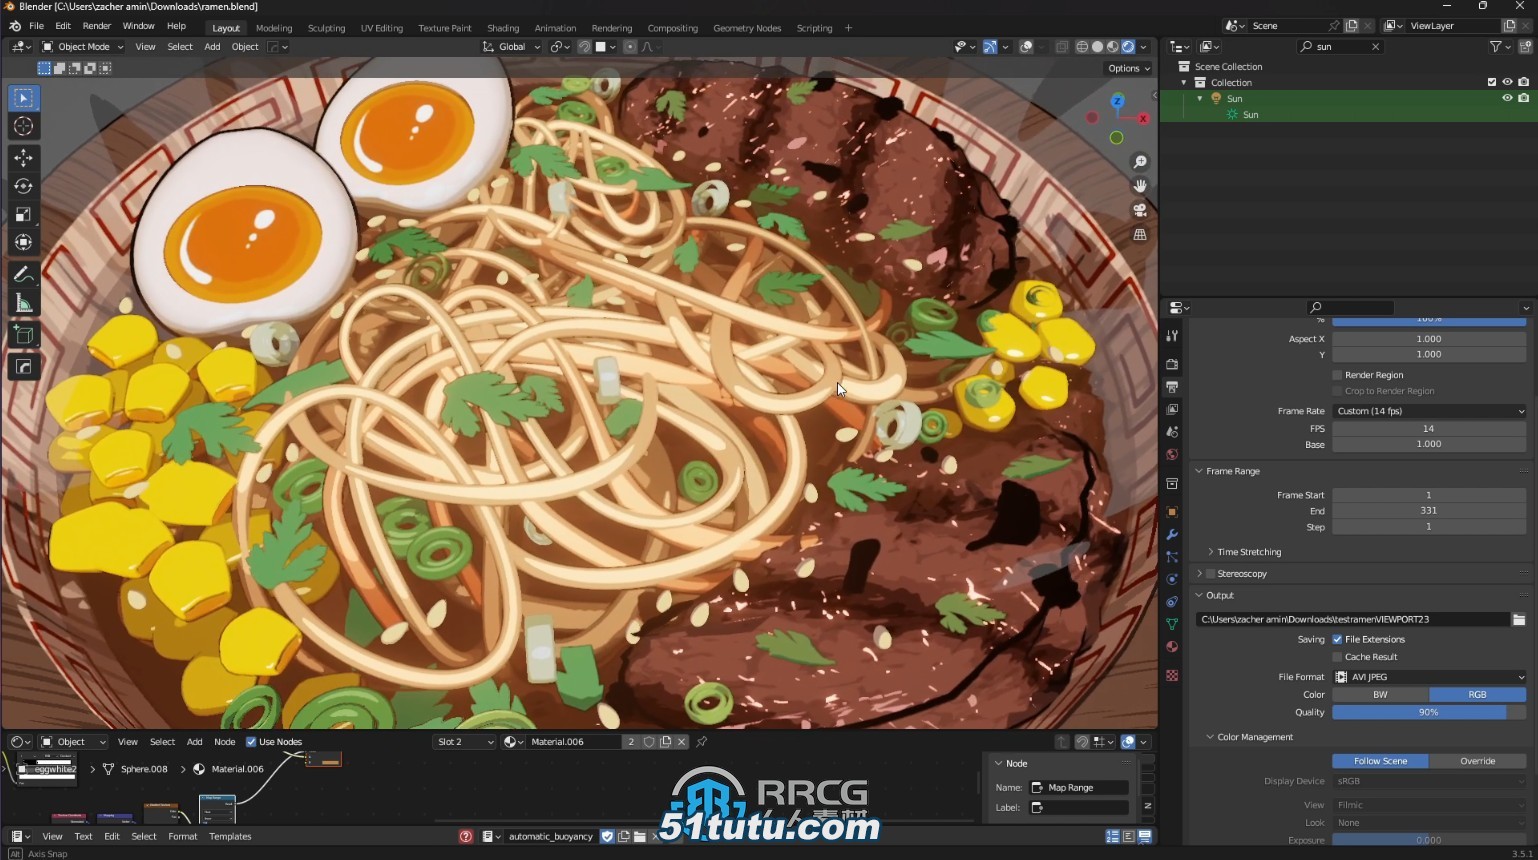
Task: Set output color to RGB
Action: [1477, 695]
